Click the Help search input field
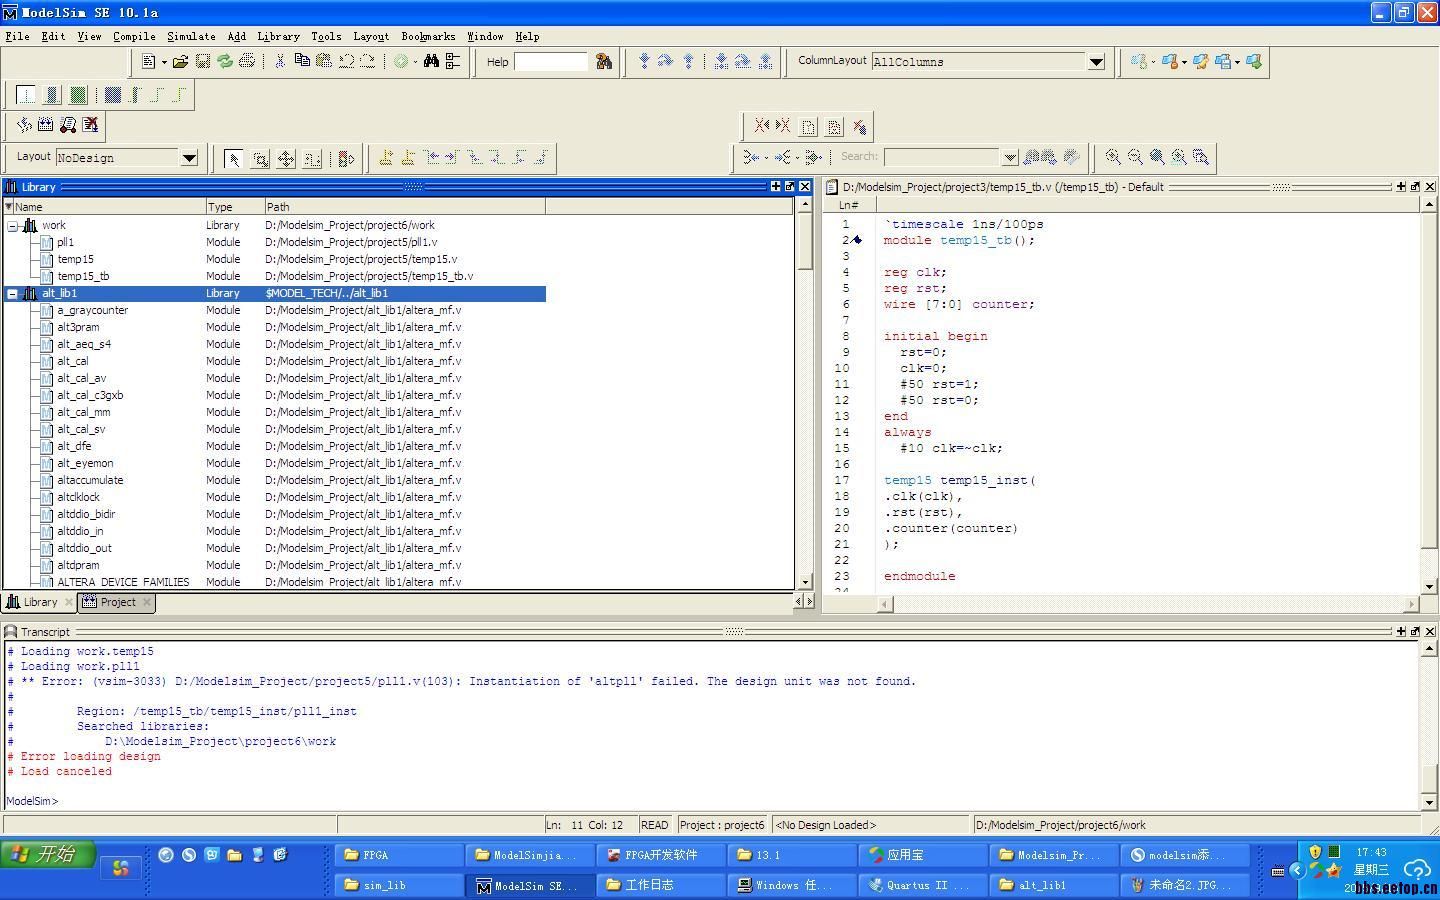1440x900 pixels. pyautogui.click(x=551, y=62)
